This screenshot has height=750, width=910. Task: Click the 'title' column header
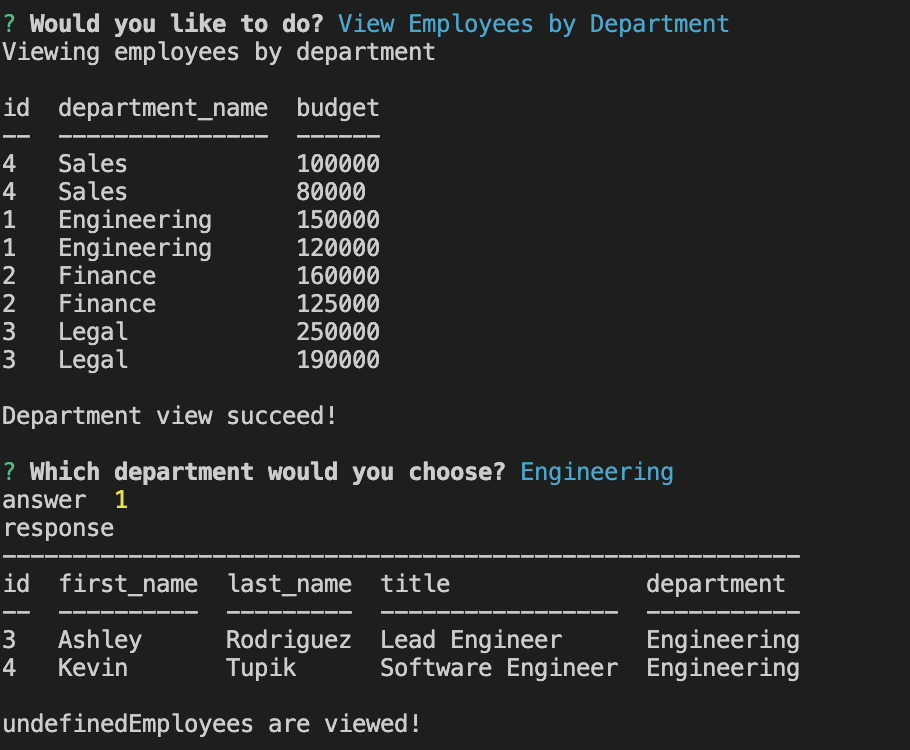pos(415,583)
